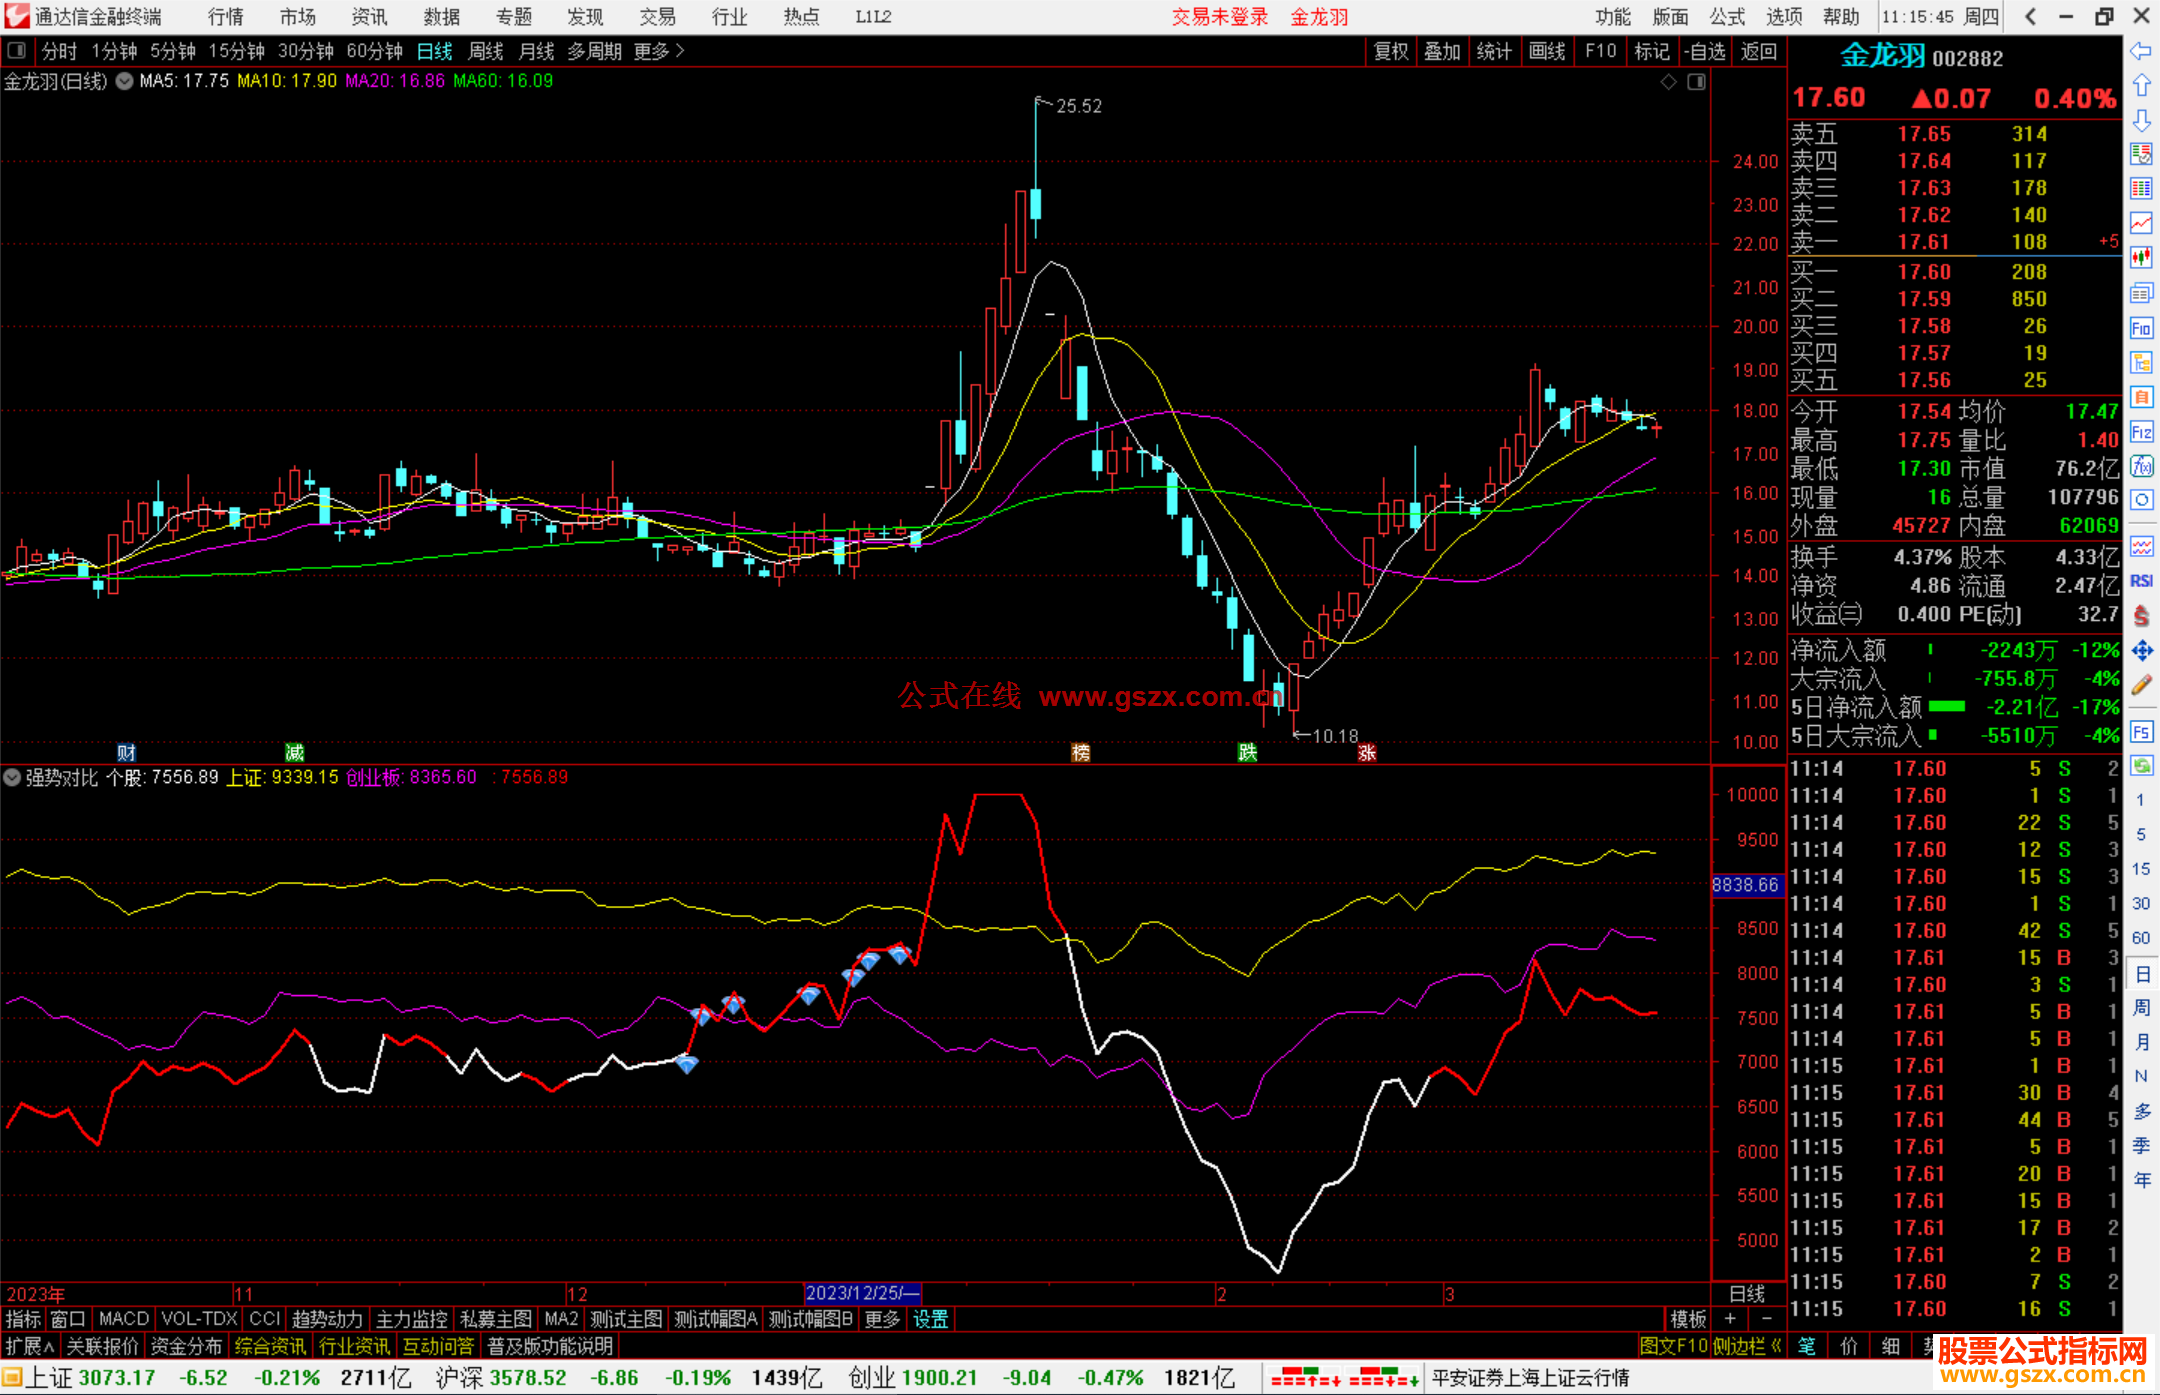The image size is (2160, 1395).
Task: Click the blue move-arrows crosshair icon
Action: (2141, 651)
